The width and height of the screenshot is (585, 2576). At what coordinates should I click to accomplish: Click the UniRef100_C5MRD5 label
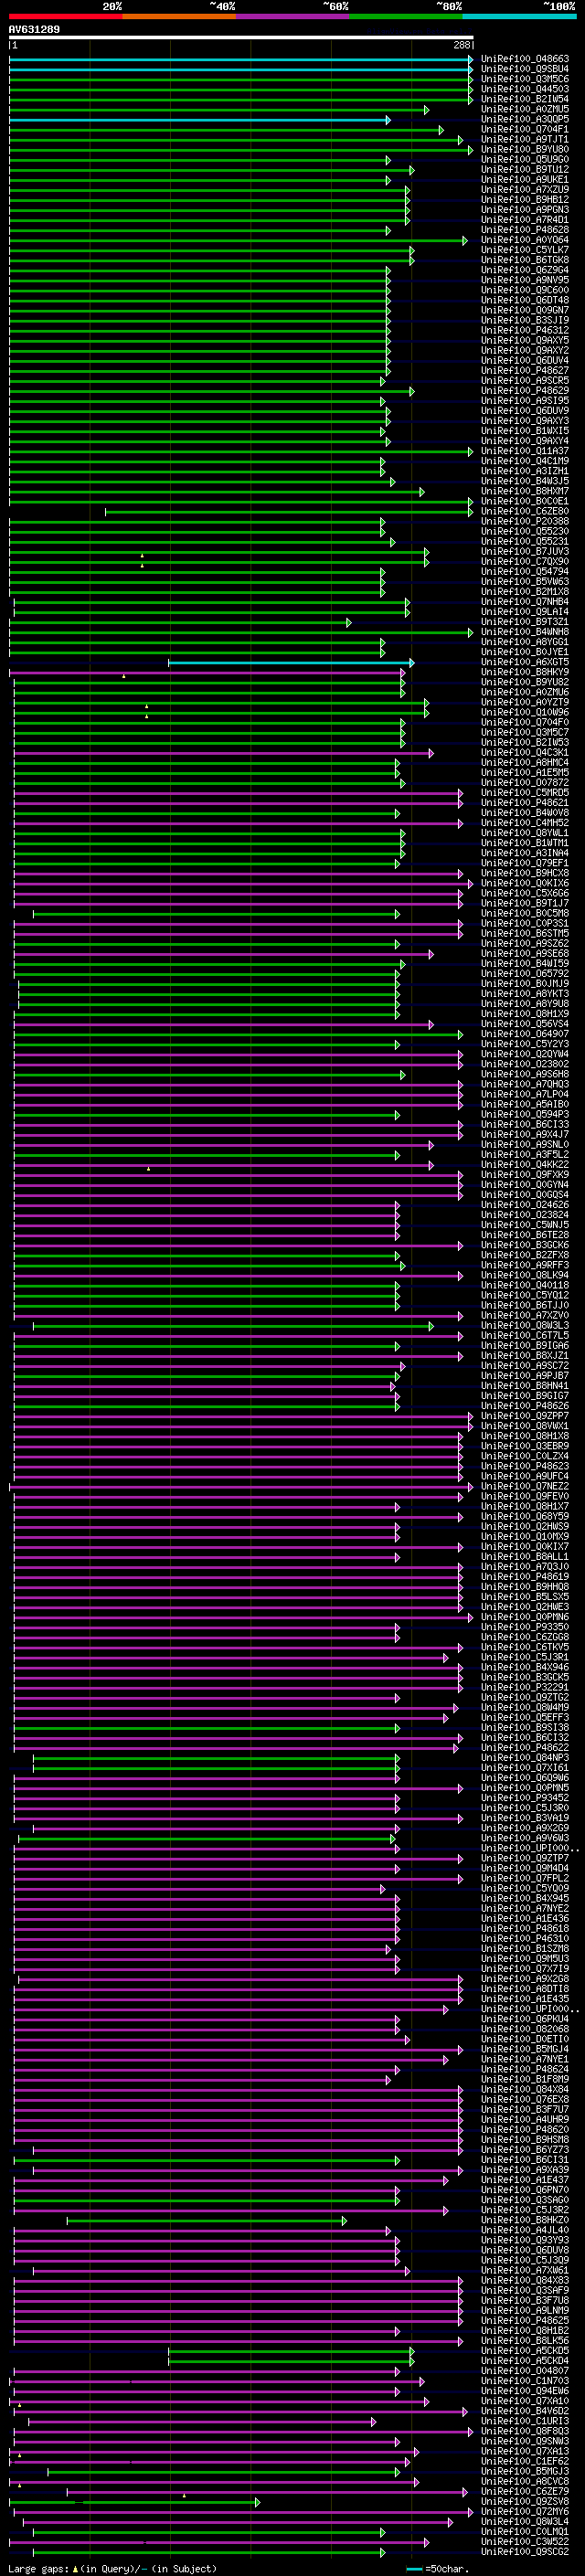coord(524,793)
